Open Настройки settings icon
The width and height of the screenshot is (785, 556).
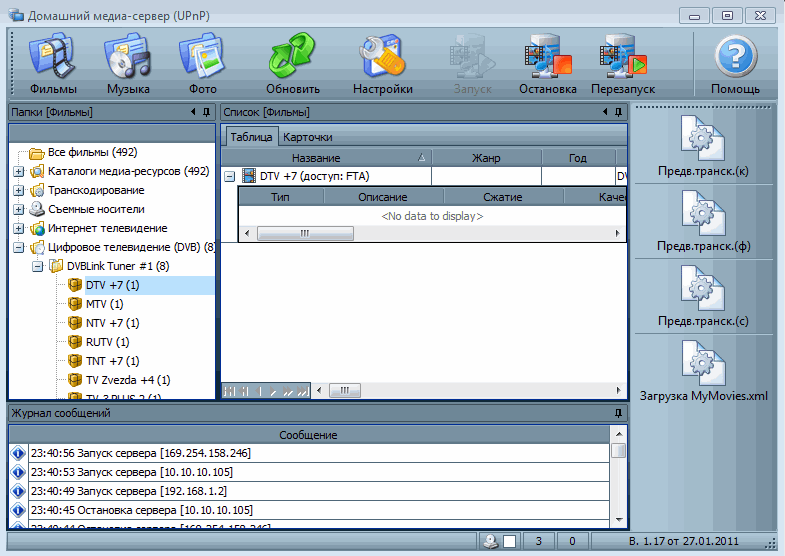pos(382,64)
